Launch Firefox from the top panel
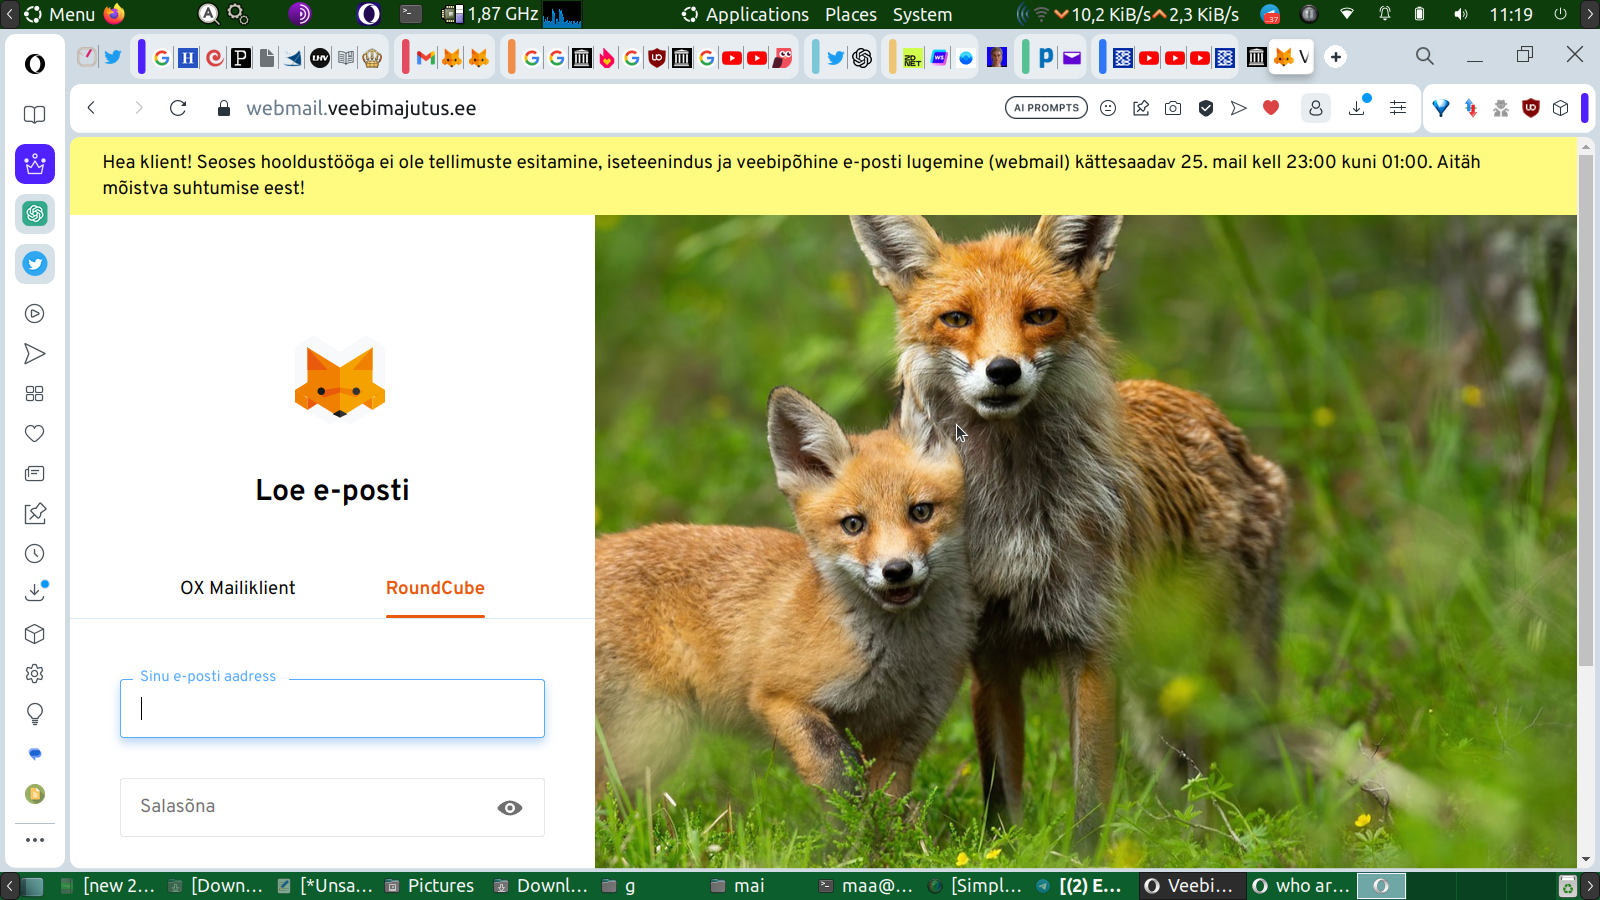1600x900 pixels. (x=114, y=14)
